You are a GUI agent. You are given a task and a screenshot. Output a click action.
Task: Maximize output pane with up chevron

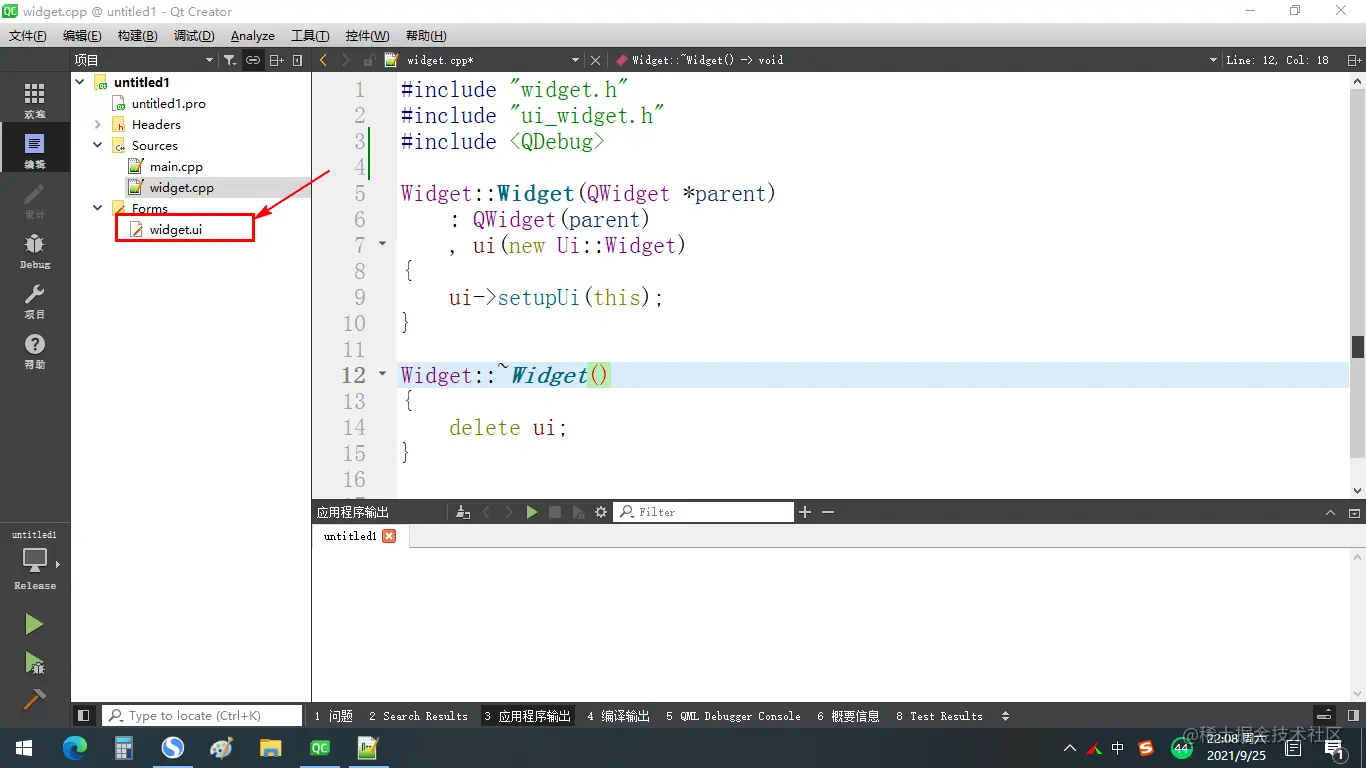coord(1330,512)
